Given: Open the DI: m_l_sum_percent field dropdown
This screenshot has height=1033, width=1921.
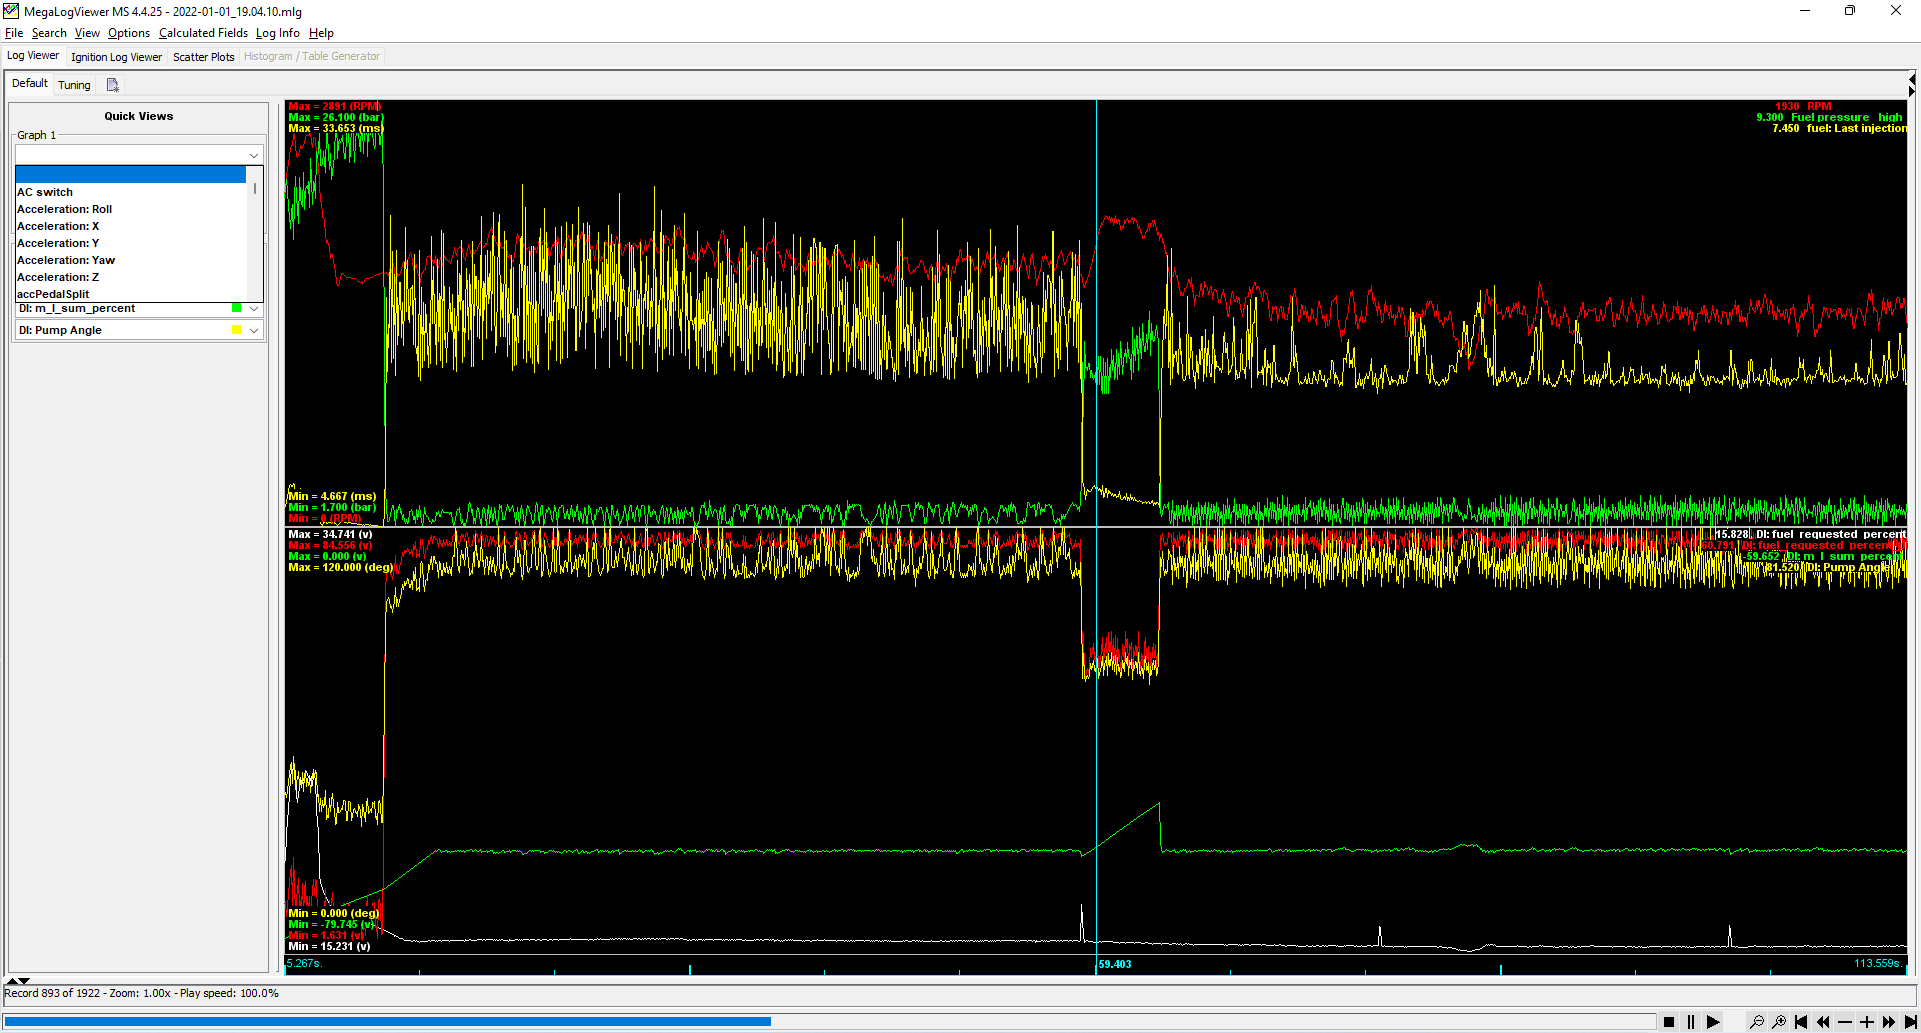Looking at the screenshot, I should point(254,309).
